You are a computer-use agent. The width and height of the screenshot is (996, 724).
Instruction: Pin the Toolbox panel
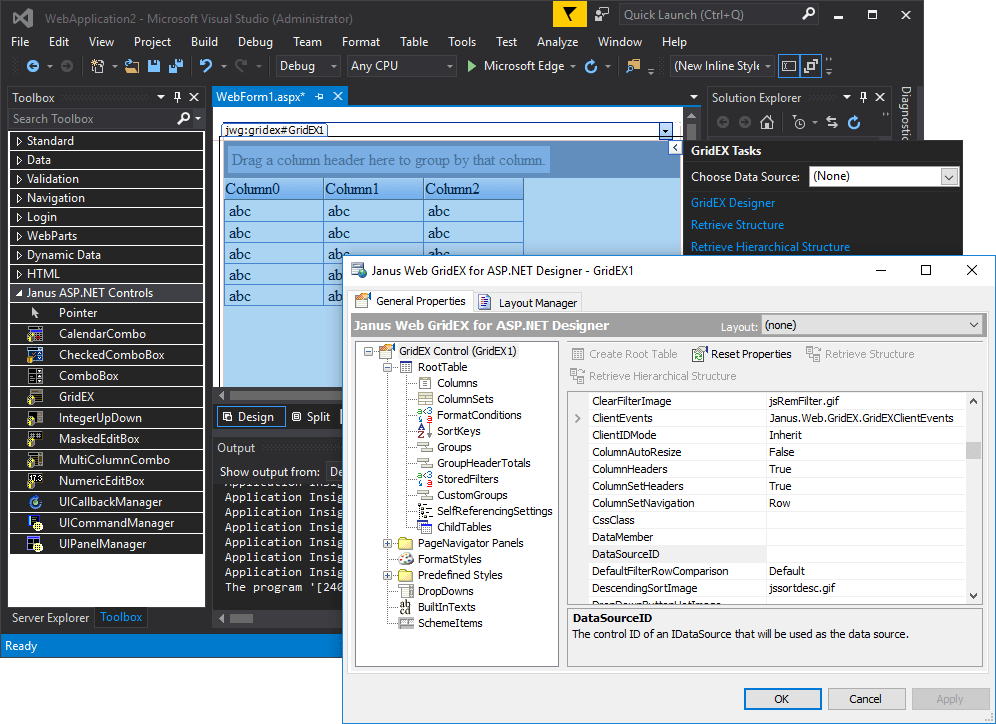(x=177, y=97)
